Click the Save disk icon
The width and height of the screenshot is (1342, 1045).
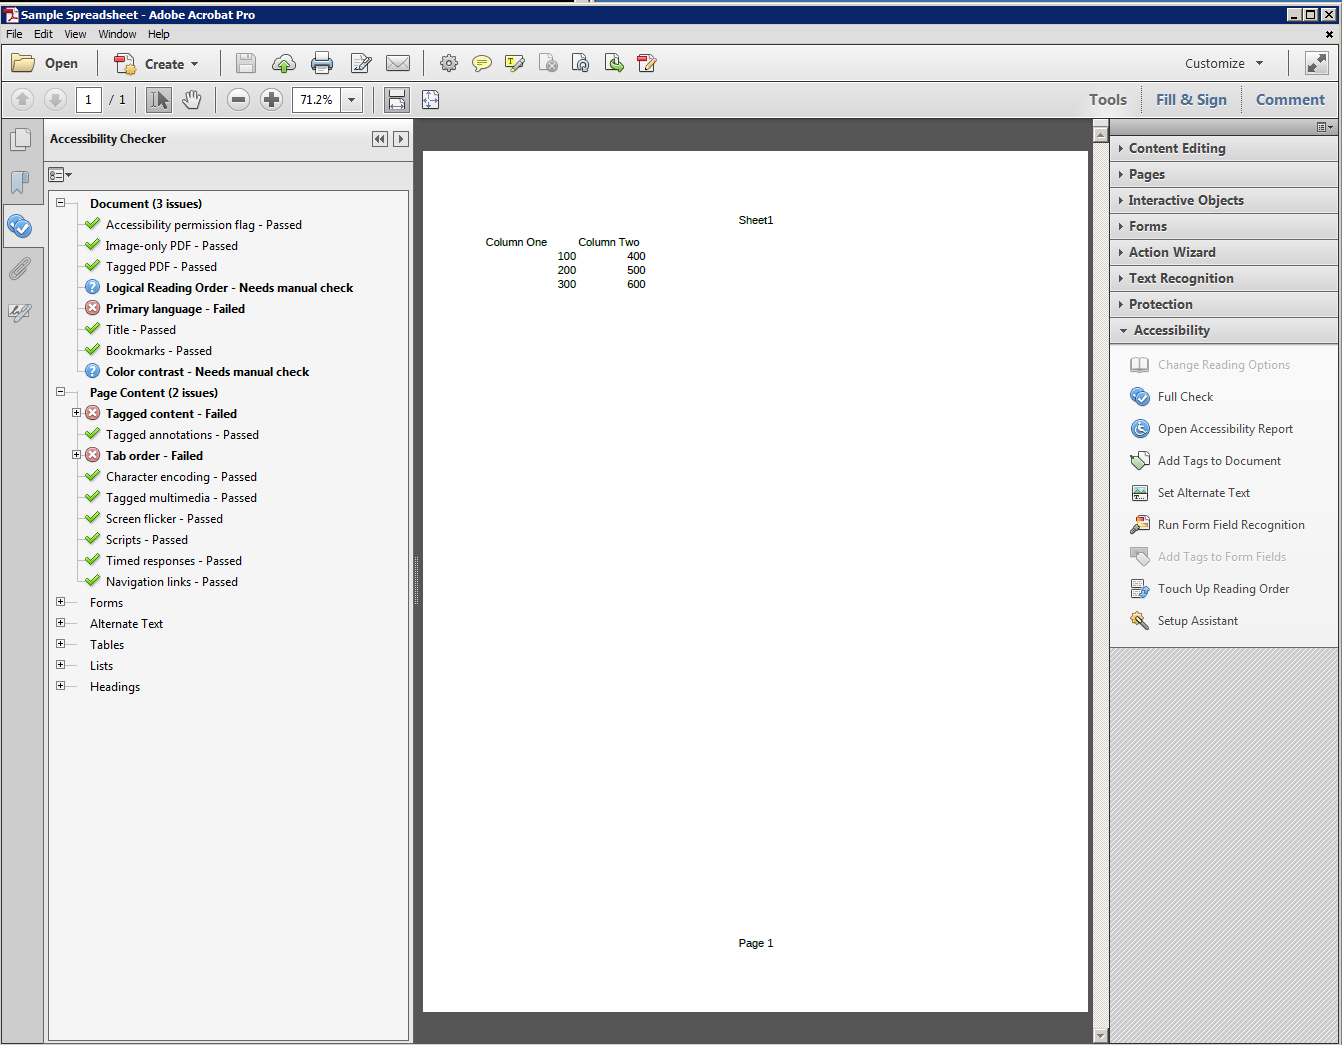tap(246, 63)
